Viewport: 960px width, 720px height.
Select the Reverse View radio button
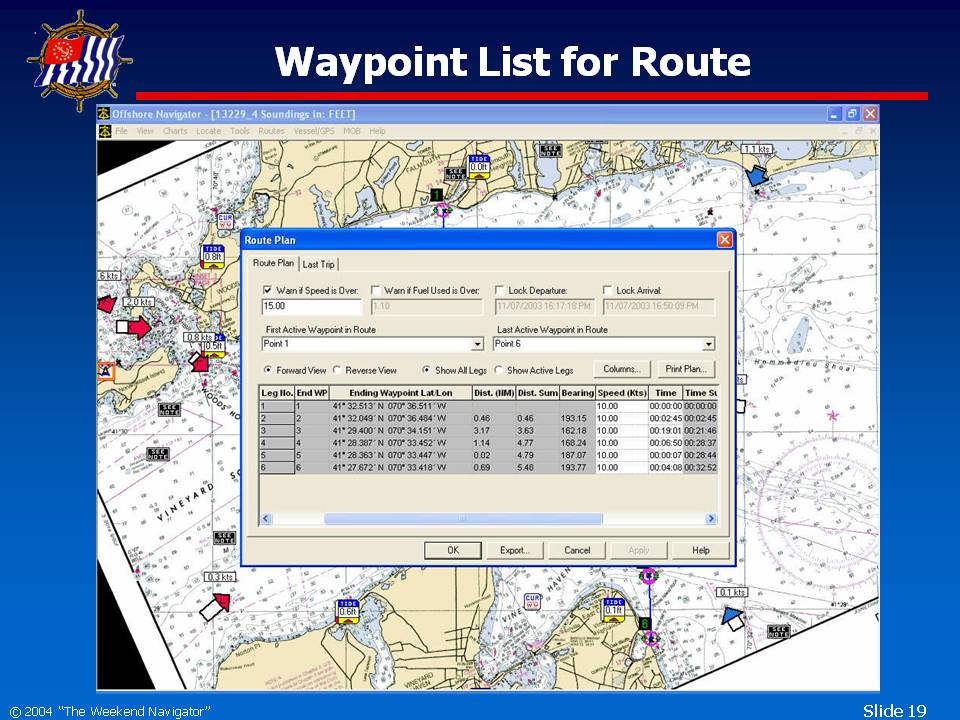click(337, 370)
